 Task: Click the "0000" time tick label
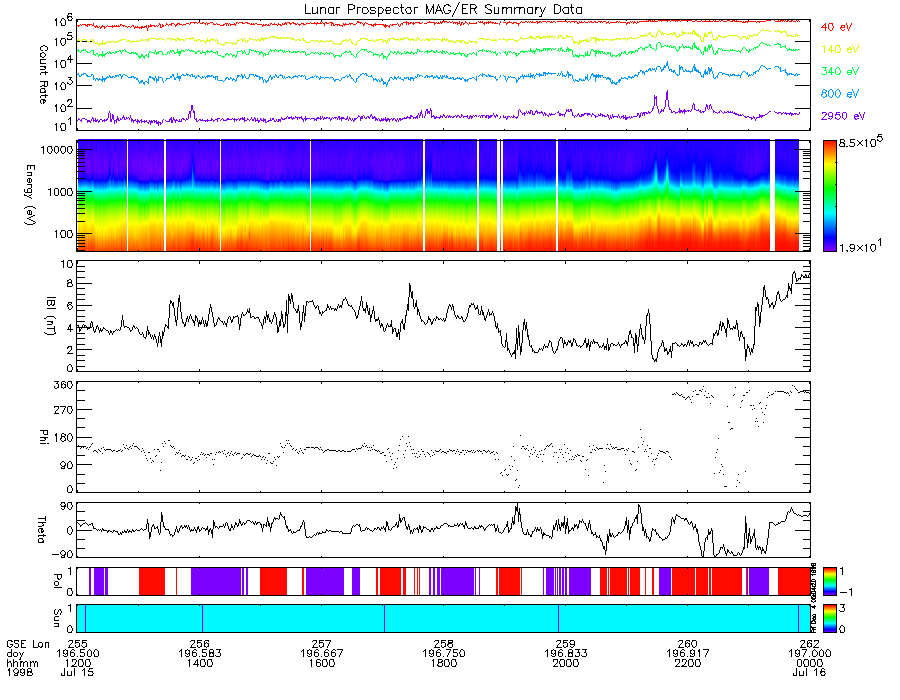[x=809, y=663]
